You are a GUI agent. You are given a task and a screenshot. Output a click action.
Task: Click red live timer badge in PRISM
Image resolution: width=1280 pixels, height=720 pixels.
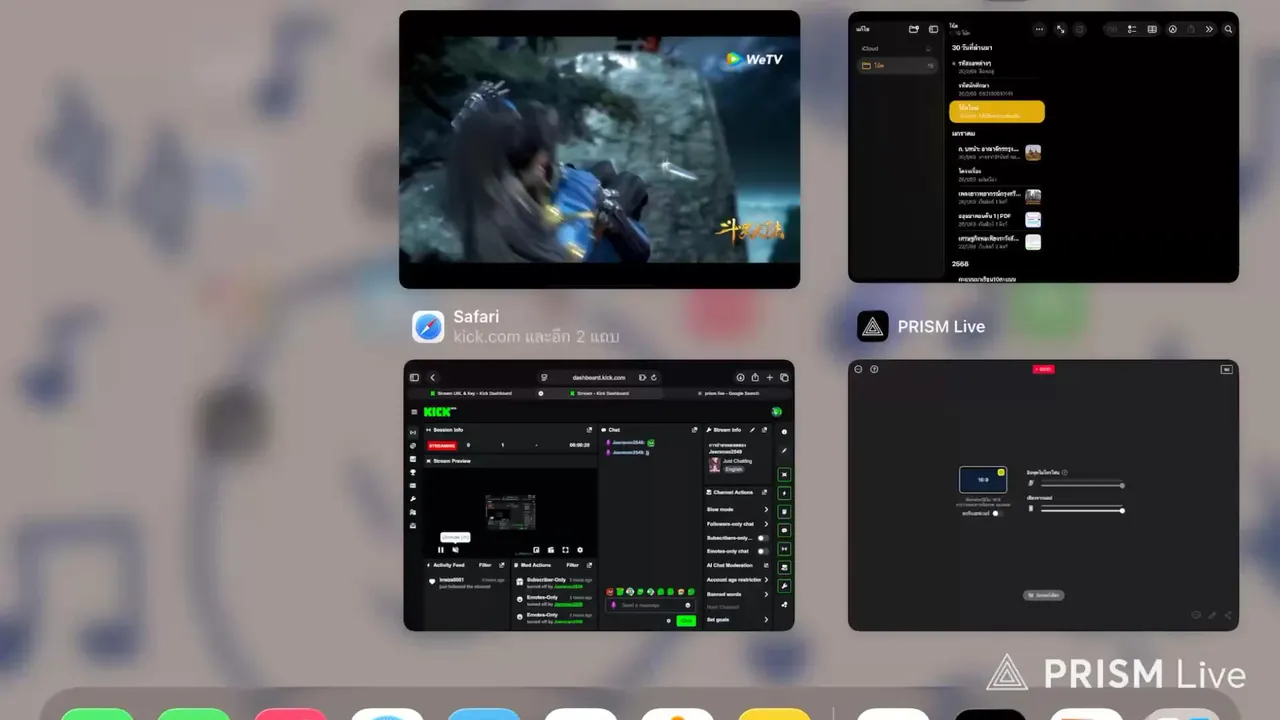[x=1044, y=369]
